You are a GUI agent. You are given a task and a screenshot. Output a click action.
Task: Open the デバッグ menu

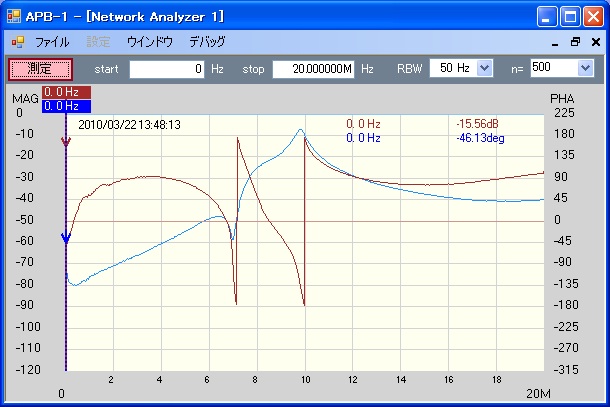(207, 42)
